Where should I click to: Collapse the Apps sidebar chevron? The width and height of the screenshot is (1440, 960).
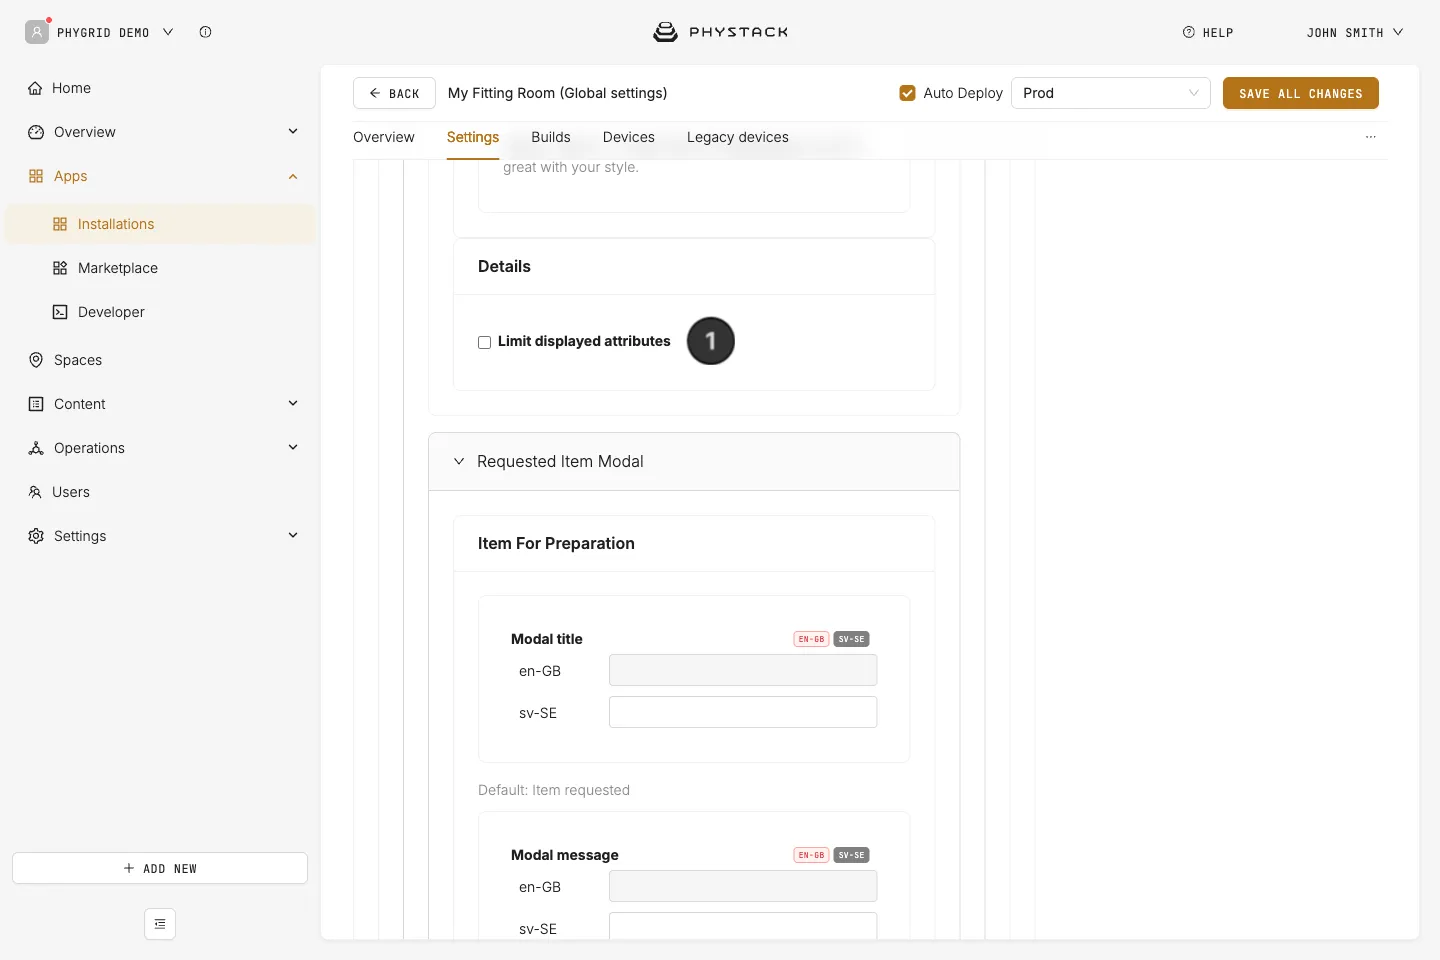coord(293,176)
